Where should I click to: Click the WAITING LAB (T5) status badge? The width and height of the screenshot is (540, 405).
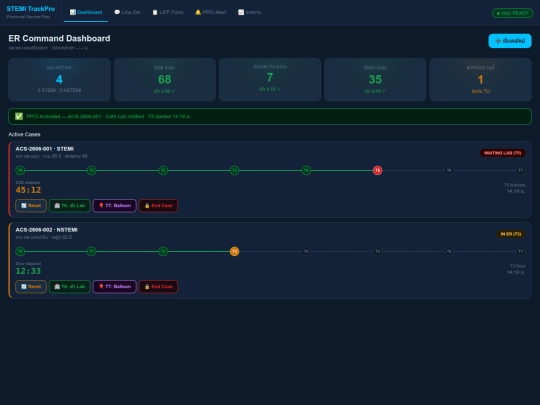click(502, 153)
